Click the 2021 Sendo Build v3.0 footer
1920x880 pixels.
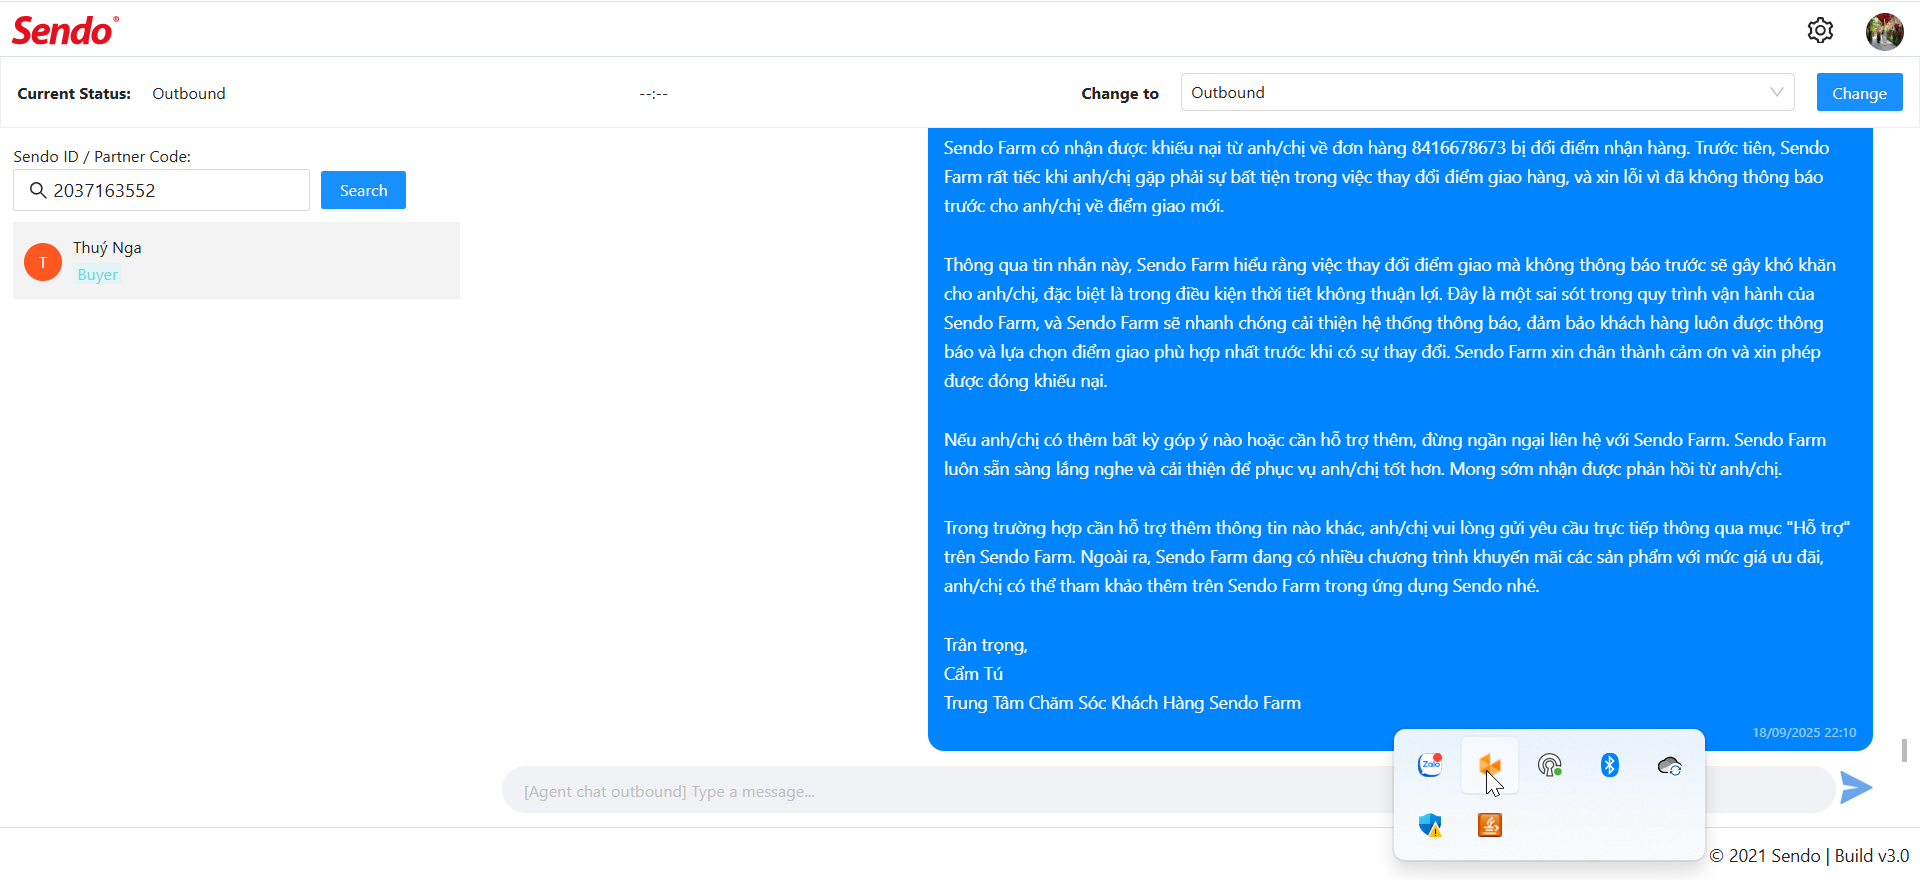[1809, 856]
